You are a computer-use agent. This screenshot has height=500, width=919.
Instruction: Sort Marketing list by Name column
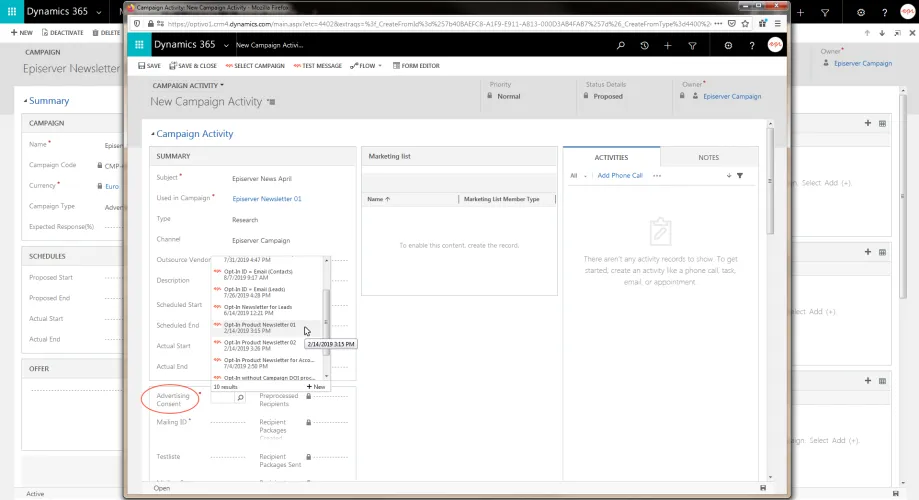click(x=379, y=199)
